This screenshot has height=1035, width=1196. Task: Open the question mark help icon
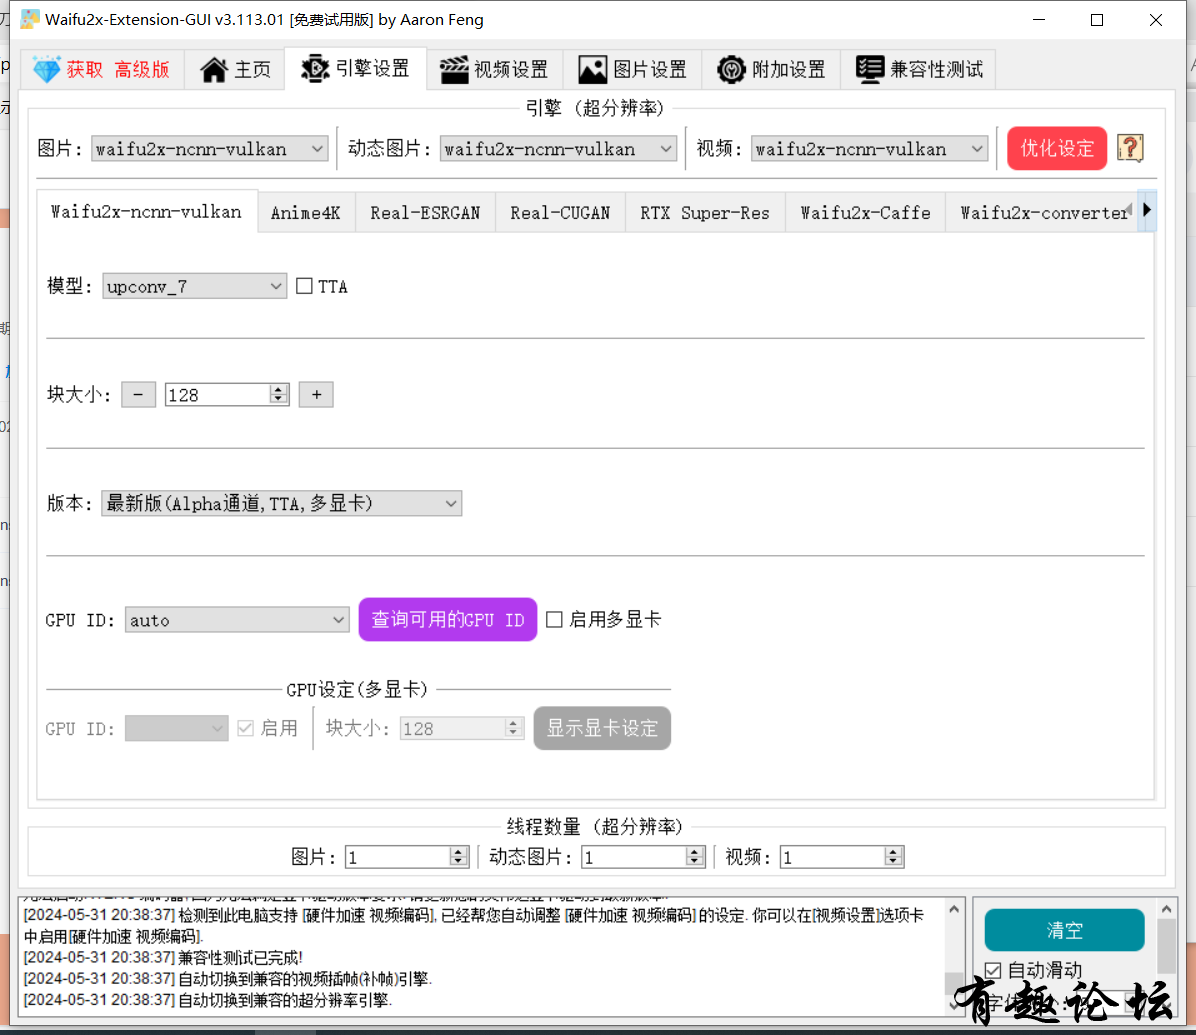tap(1130, 148)
